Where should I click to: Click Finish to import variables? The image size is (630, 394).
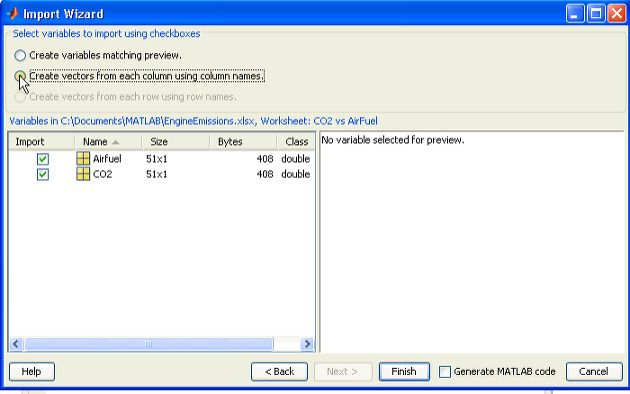404,372
